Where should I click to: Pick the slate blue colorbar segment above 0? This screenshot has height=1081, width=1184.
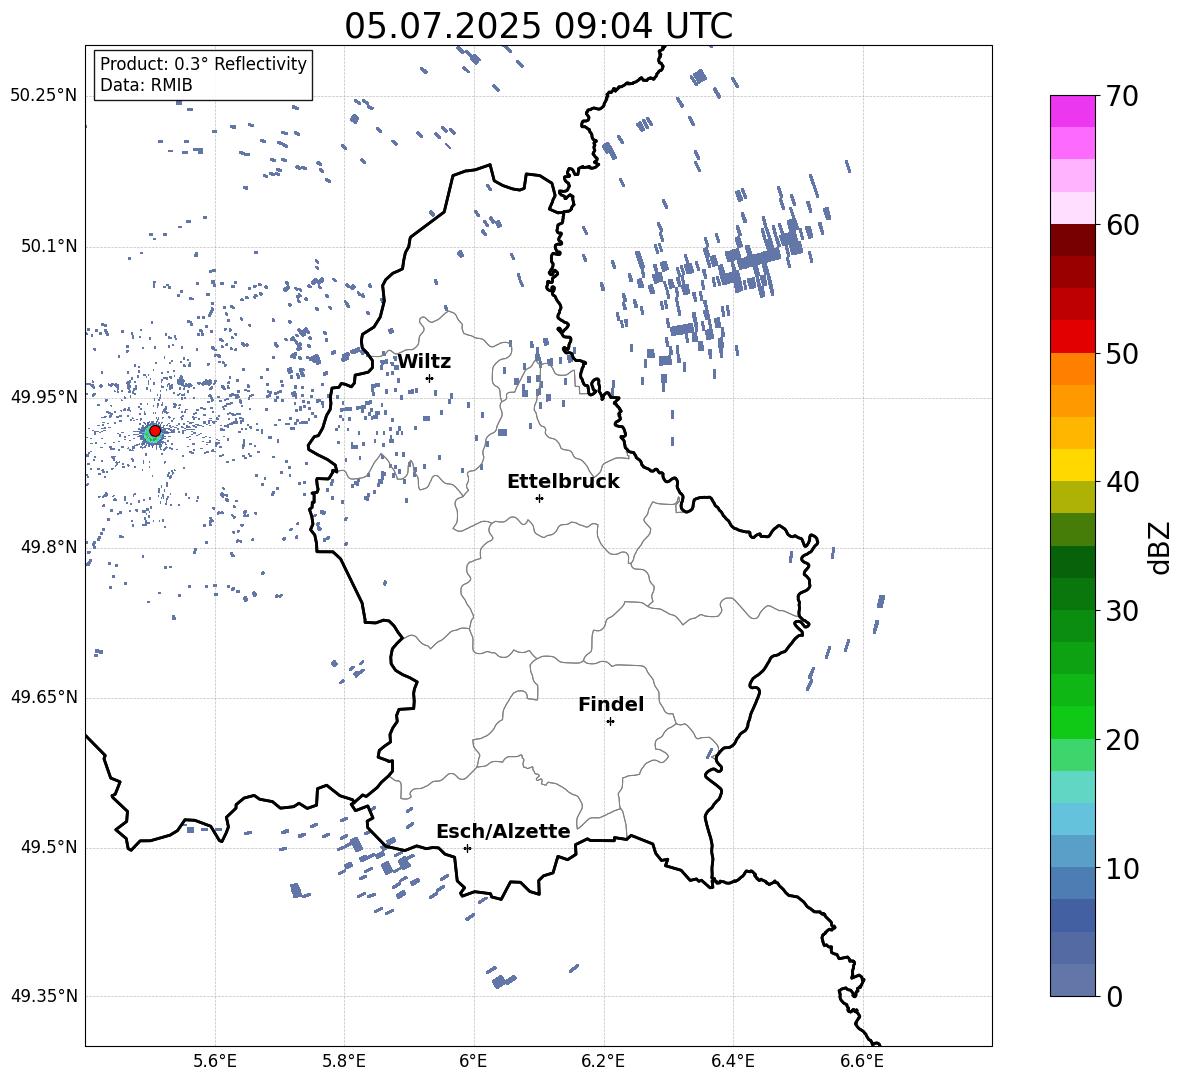(1072, 980)
